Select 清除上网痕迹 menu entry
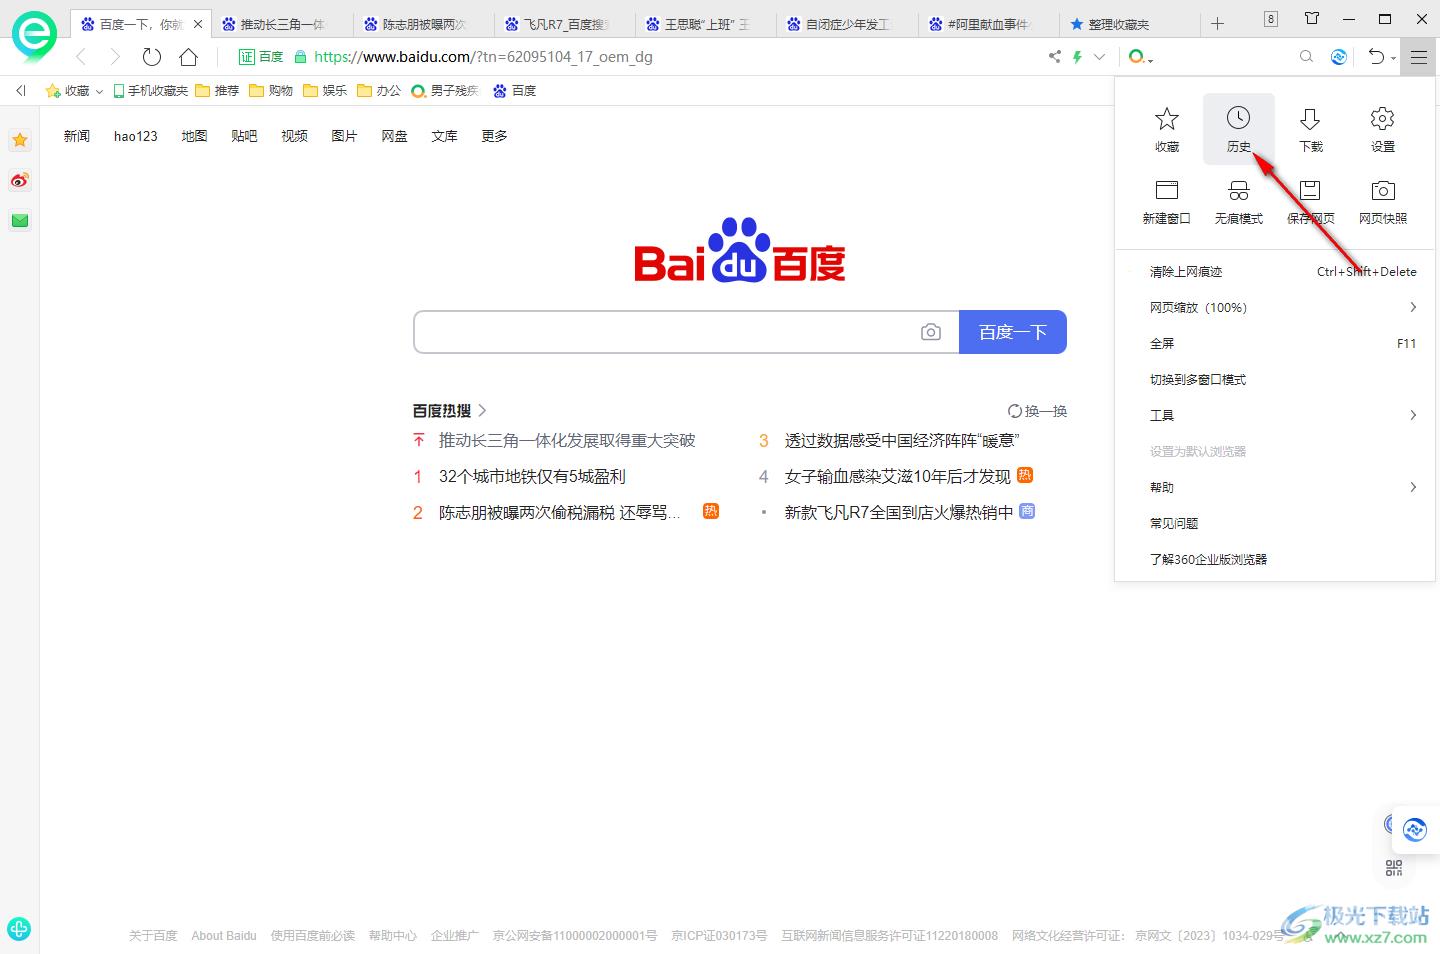 pyautogui.click(x=1275, y=271)
